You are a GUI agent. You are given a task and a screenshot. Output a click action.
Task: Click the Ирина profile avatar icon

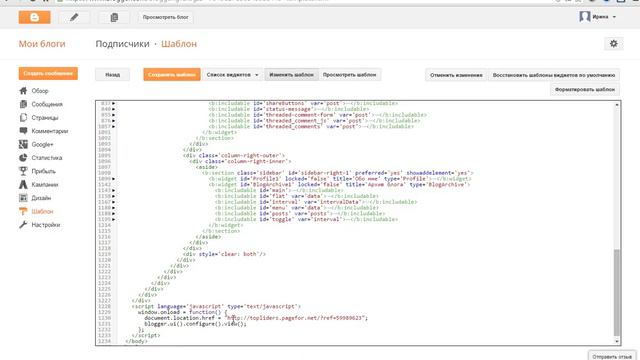click(x=584, y=16)
